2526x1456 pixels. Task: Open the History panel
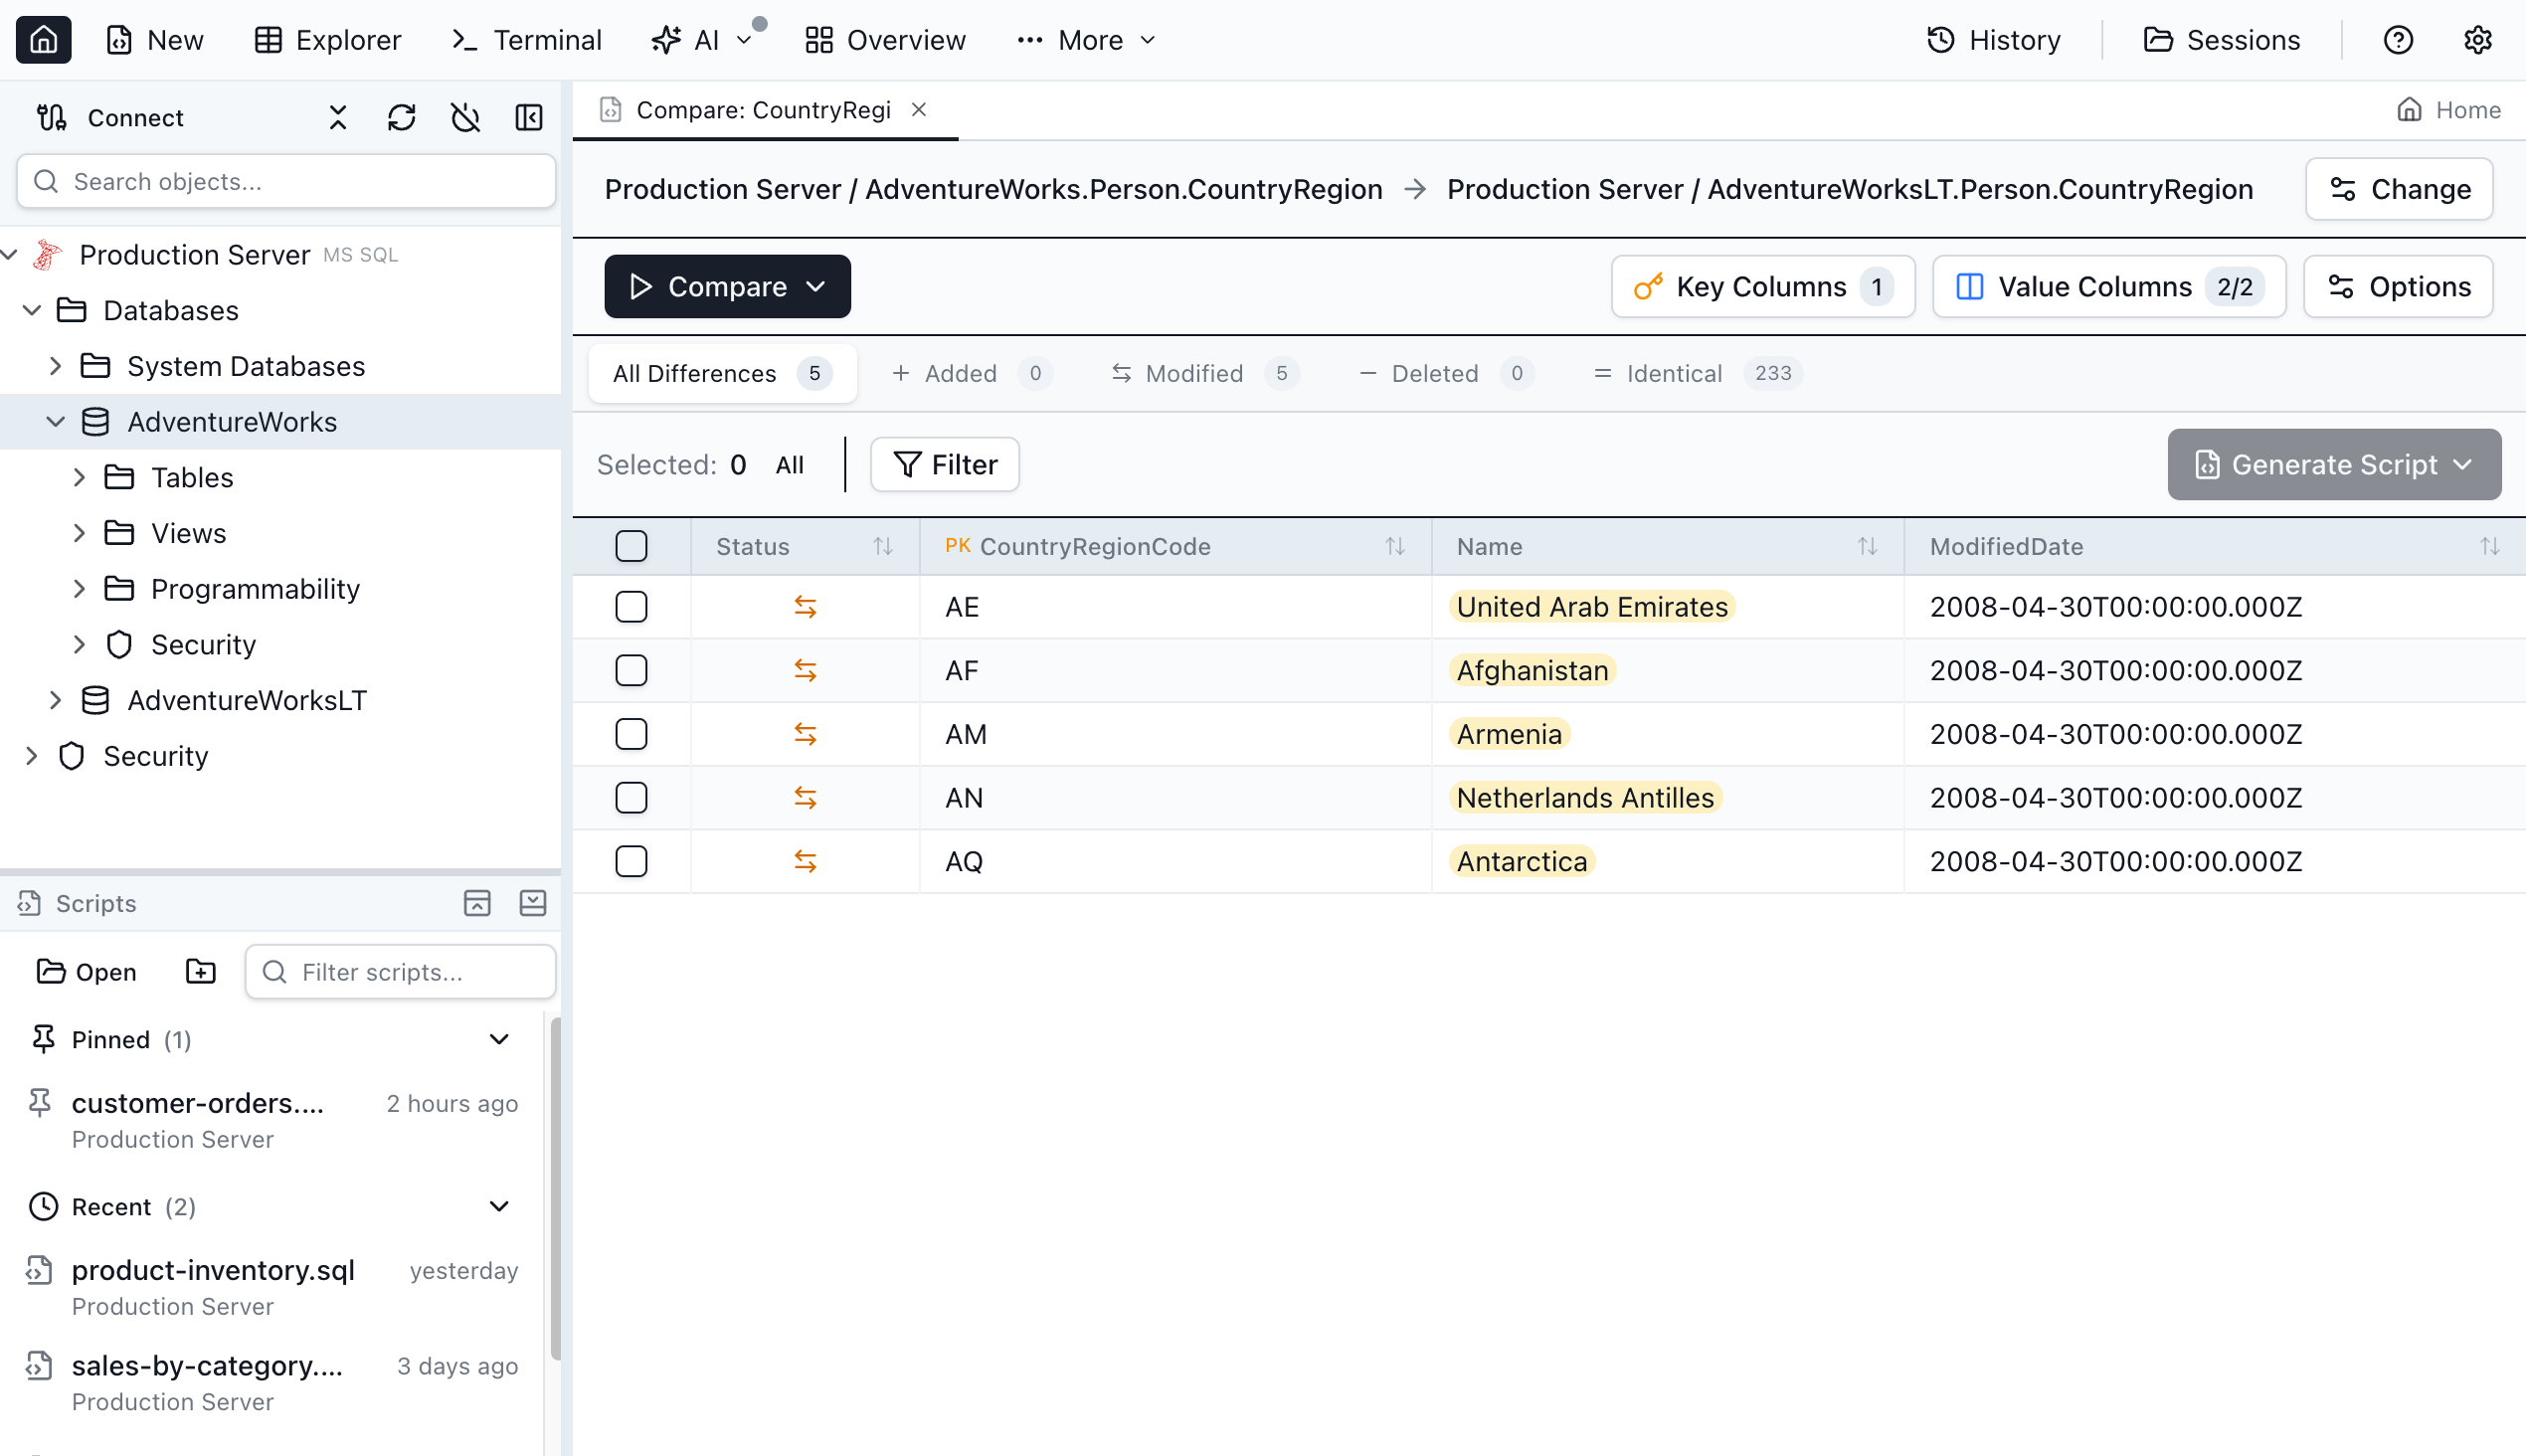(x=1994, y=40)
